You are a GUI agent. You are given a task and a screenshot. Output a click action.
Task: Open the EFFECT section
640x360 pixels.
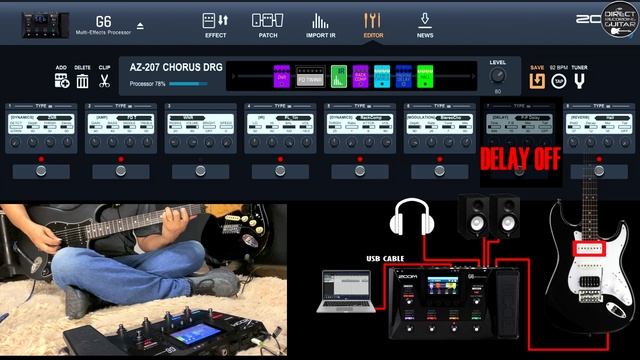tap(215, 25)
